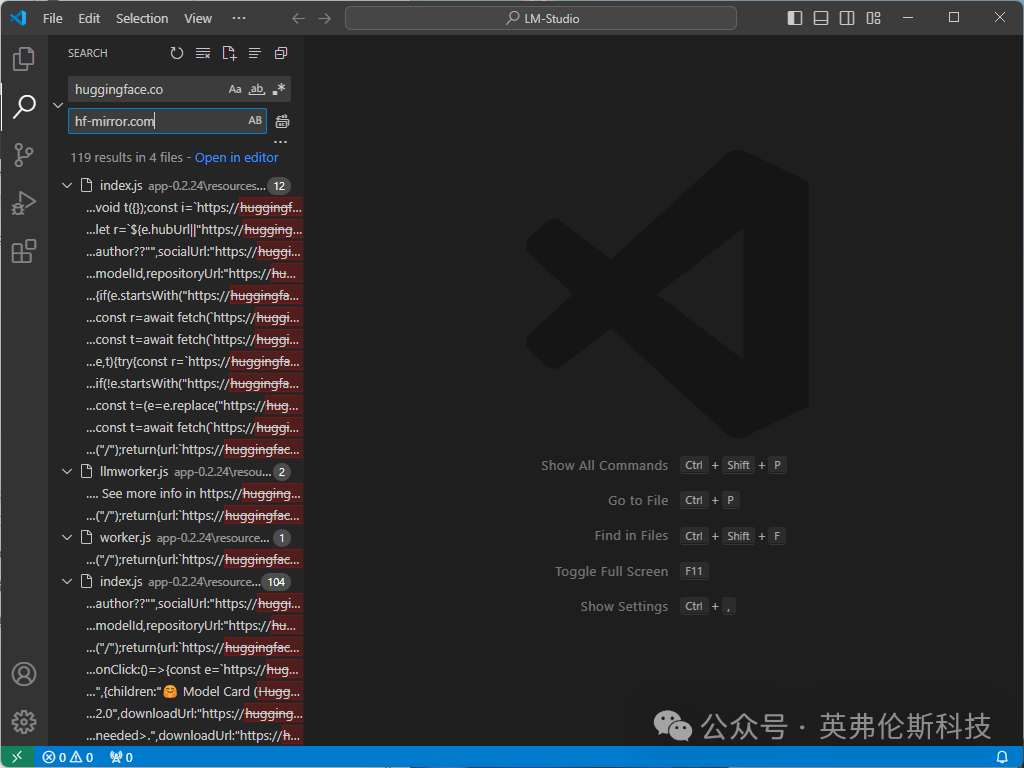Viewport: 1024px width, 768px height.
Task: Go forward with the right arrow
Action: point(325,18)
